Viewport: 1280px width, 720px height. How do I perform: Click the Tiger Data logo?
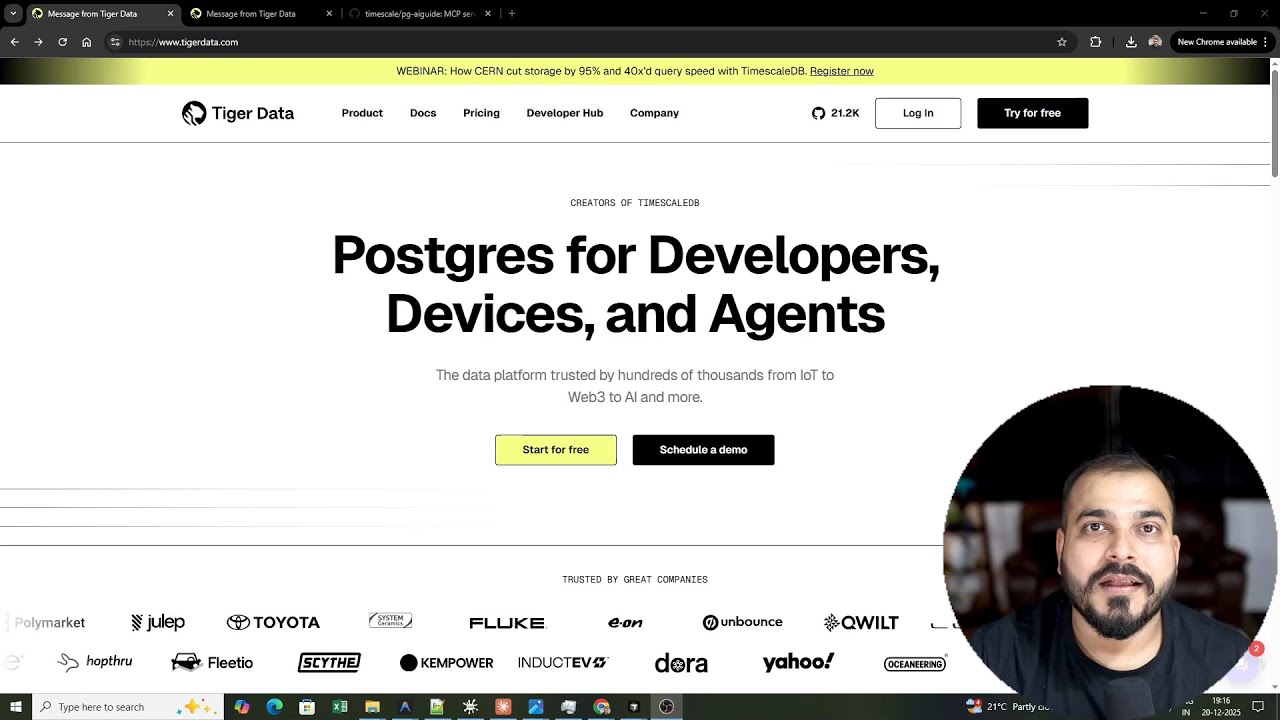tap(238, 113)
